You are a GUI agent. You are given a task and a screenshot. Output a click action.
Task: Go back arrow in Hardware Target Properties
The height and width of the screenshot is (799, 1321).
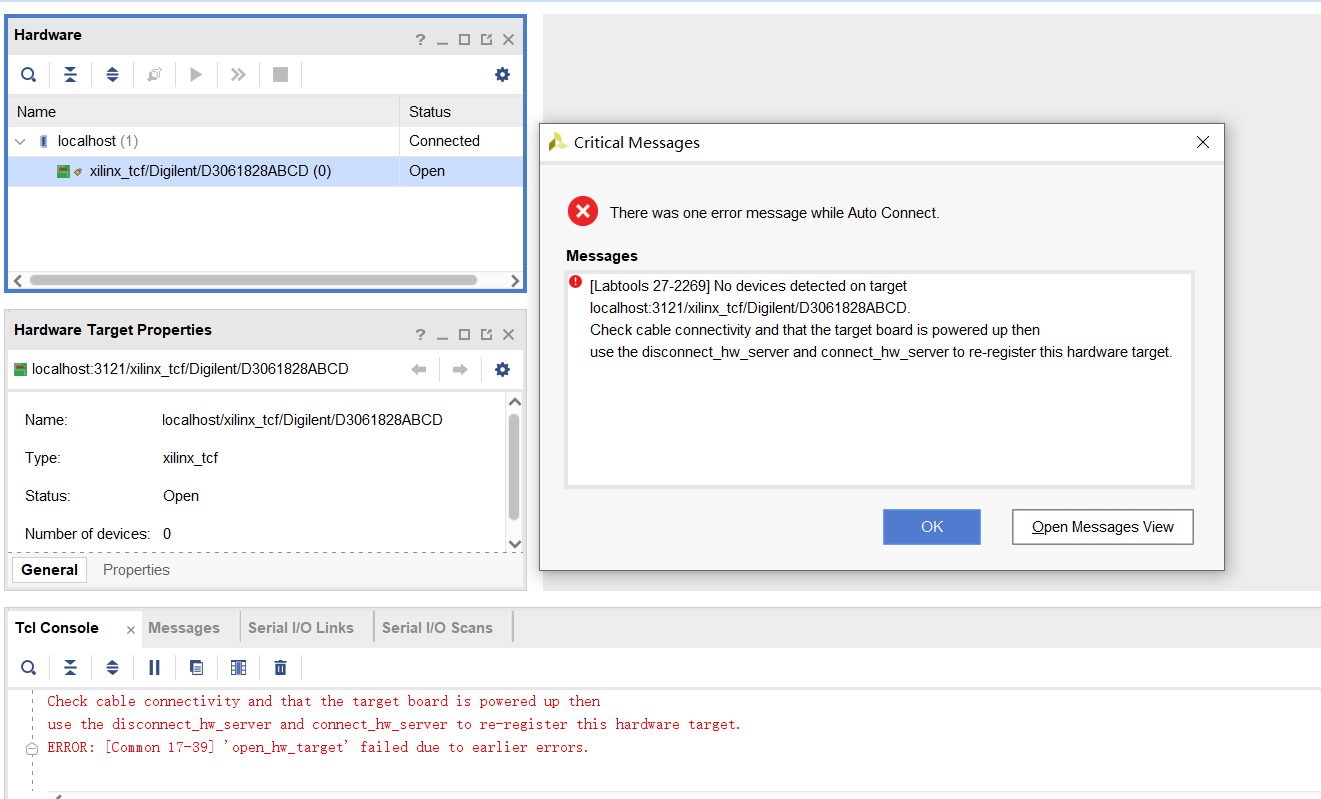point(418,370)
